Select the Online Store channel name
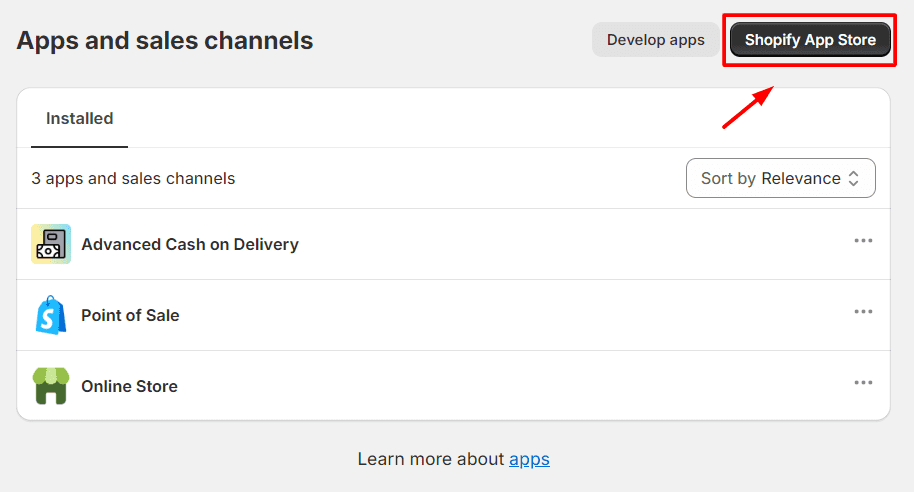 [129, 386]
